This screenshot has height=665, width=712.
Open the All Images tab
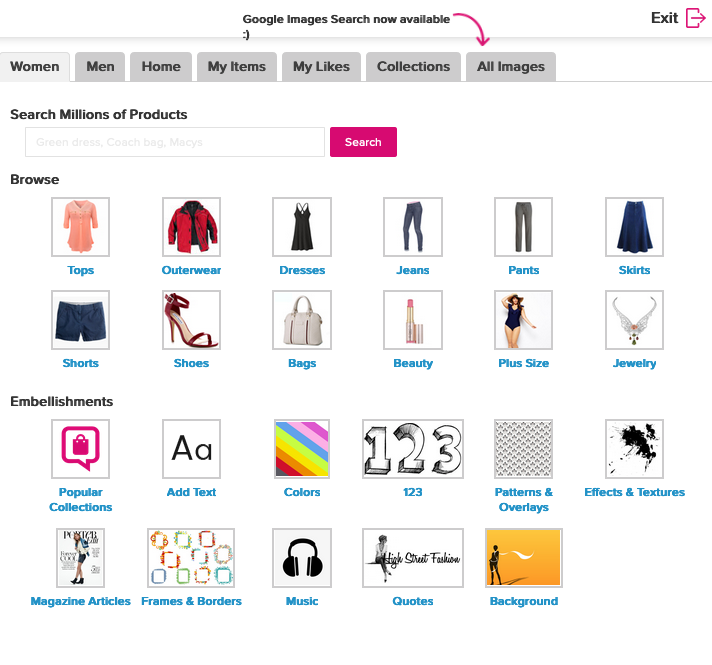[x=511, y=67]
